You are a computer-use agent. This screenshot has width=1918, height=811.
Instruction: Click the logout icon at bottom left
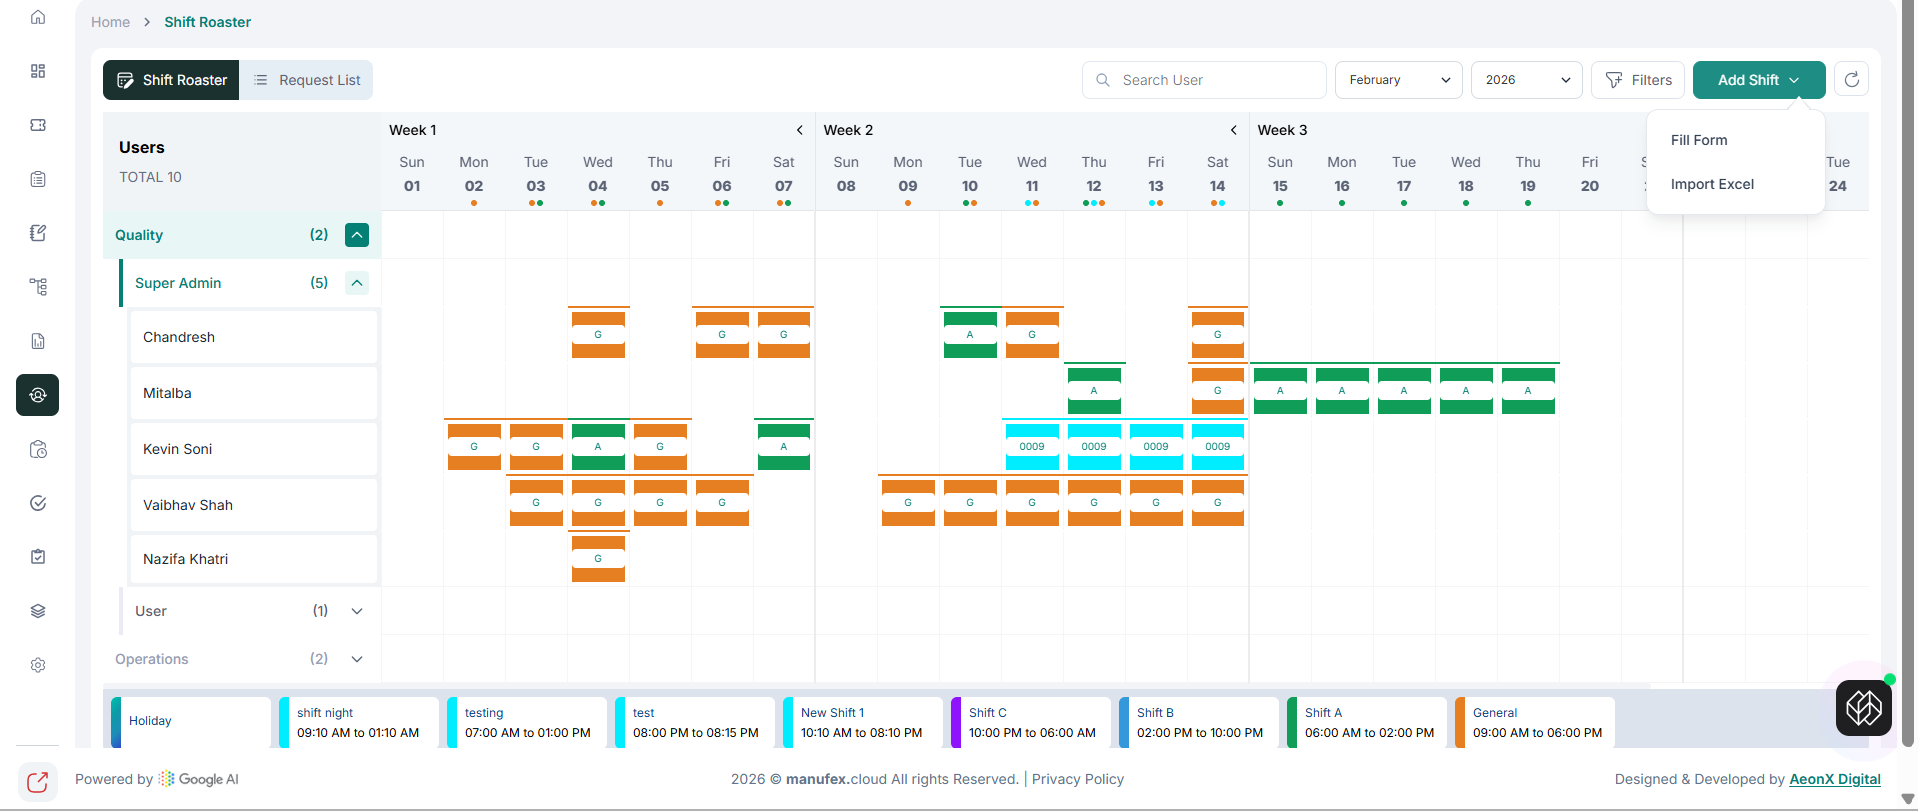pos(38,781)
